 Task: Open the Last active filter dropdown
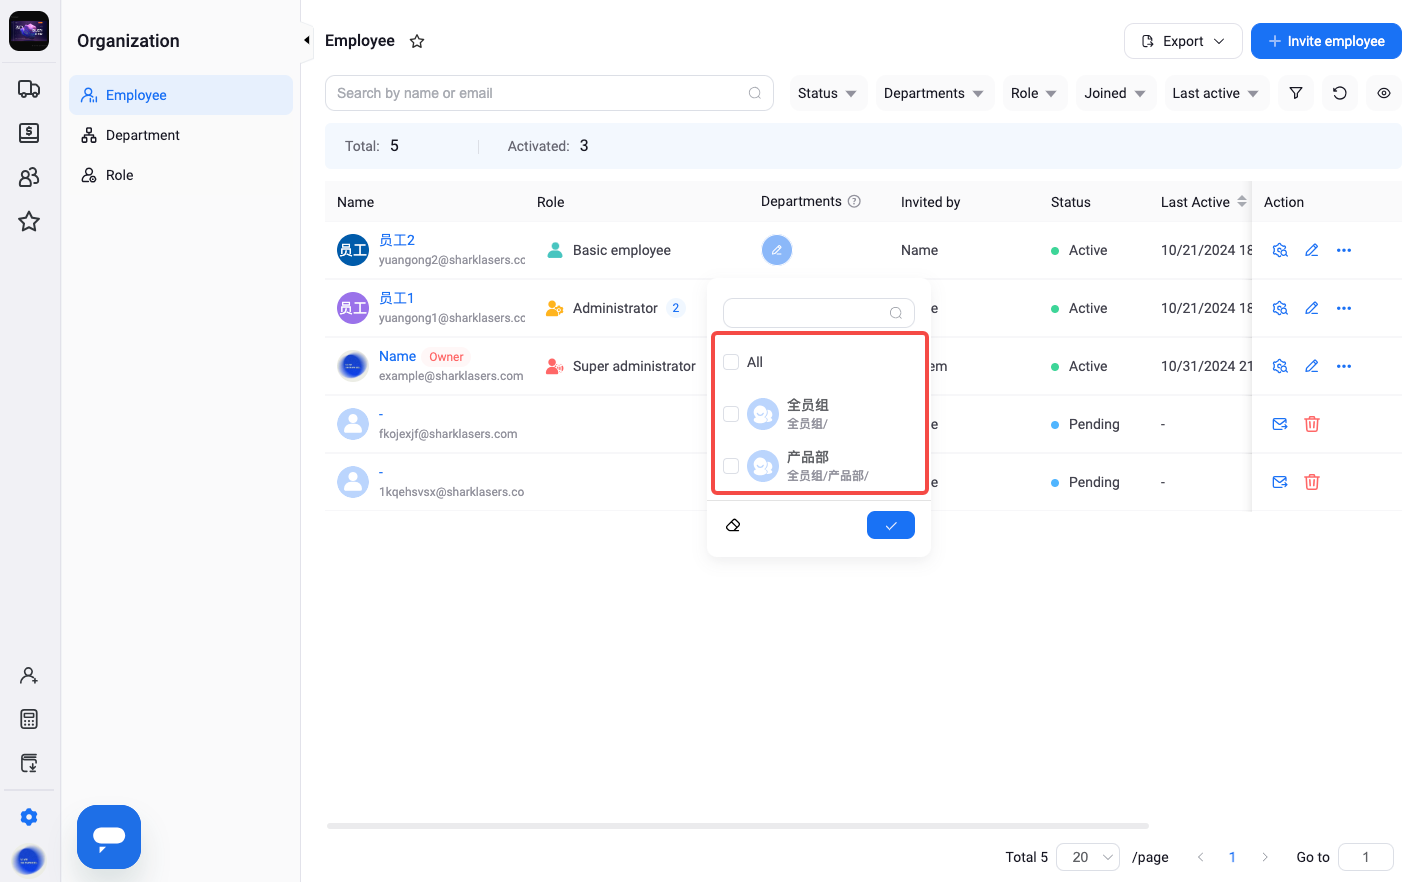[1216, 93]
